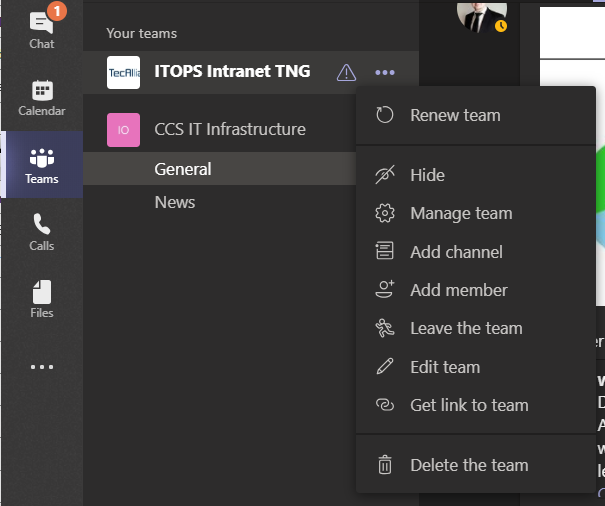Hide the team using the Hide option
Image resolution: width=605 pixels, height=506 pixels.
[427, 175]
